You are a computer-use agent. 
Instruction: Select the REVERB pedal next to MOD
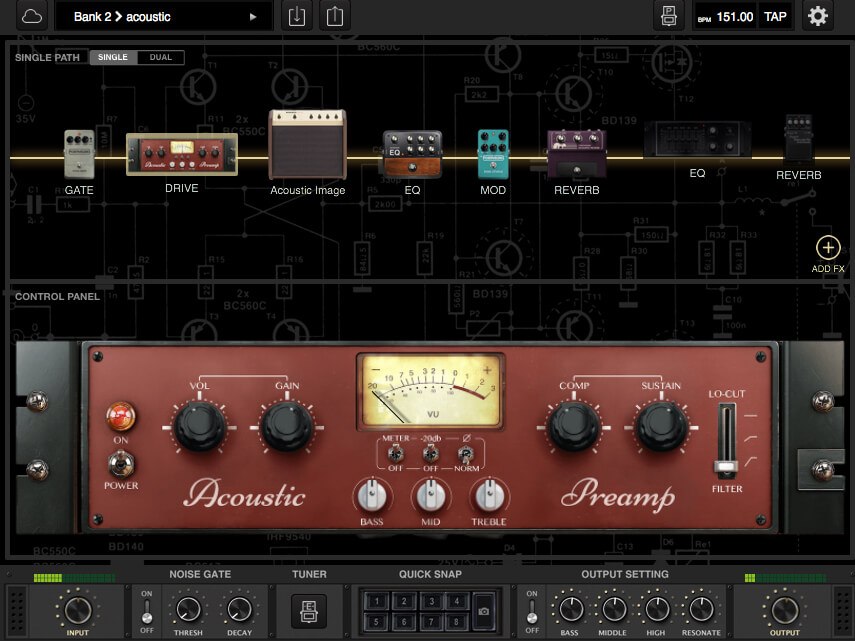(576, 153)
